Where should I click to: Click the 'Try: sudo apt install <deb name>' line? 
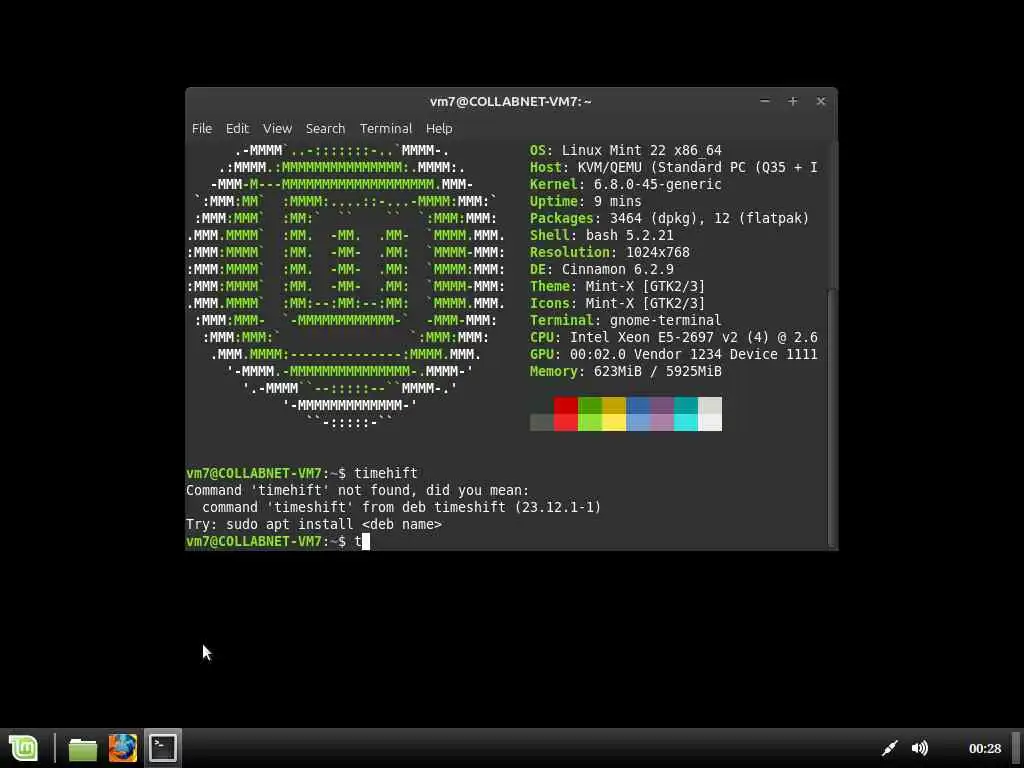point(314,524)
